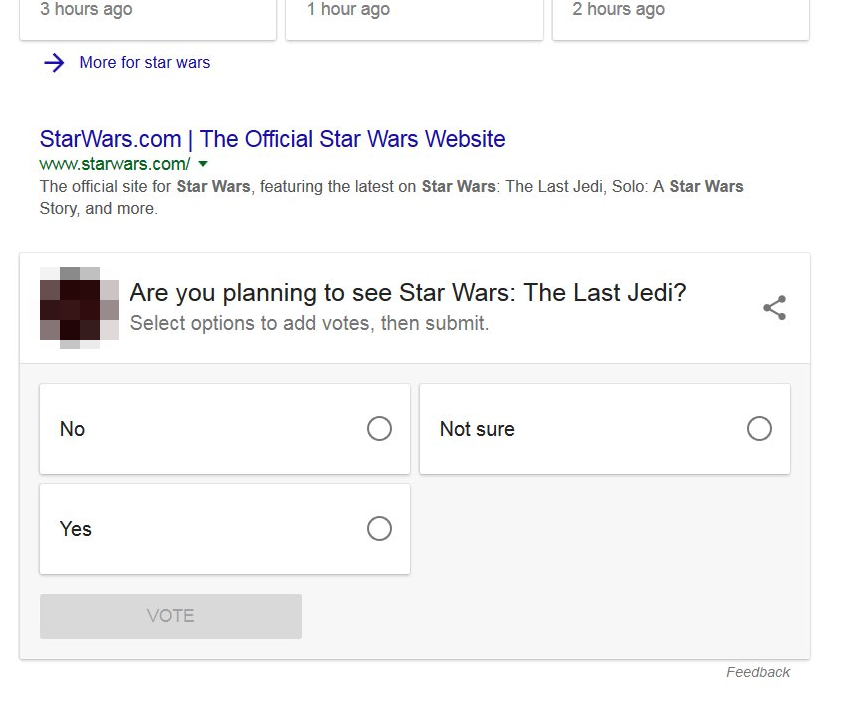Select the Yes poll option
The image size is (841, 722).
224,528
